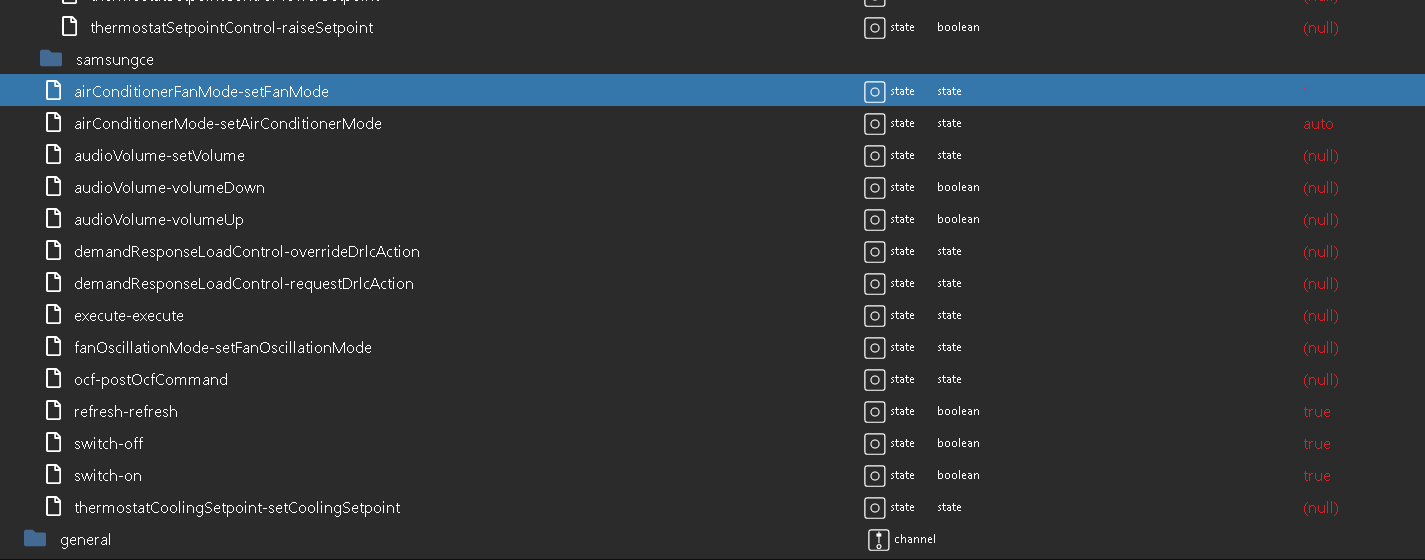Screen dimensions: 1425x560
Task: Click the (null) value of audioVolume-volumeDown
Action: coord(1321,188)
